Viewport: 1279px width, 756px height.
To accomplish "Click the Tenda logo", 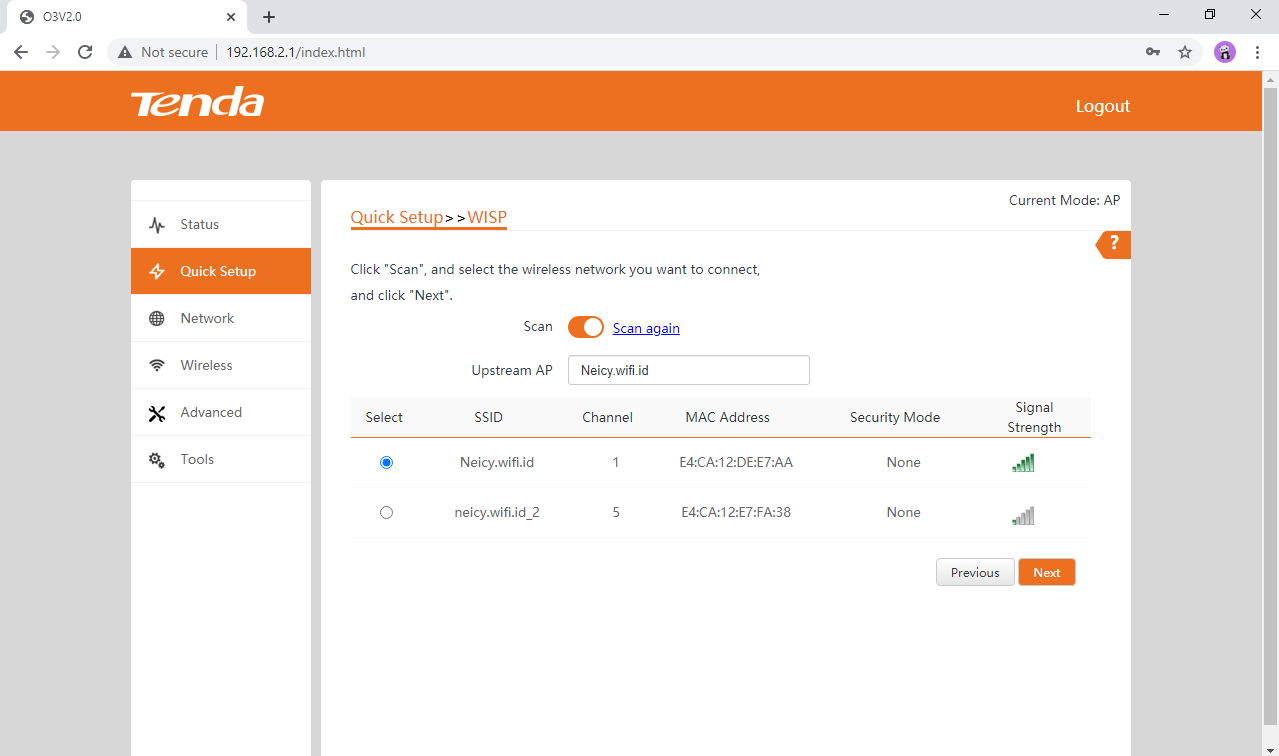I will pos(197,101).
